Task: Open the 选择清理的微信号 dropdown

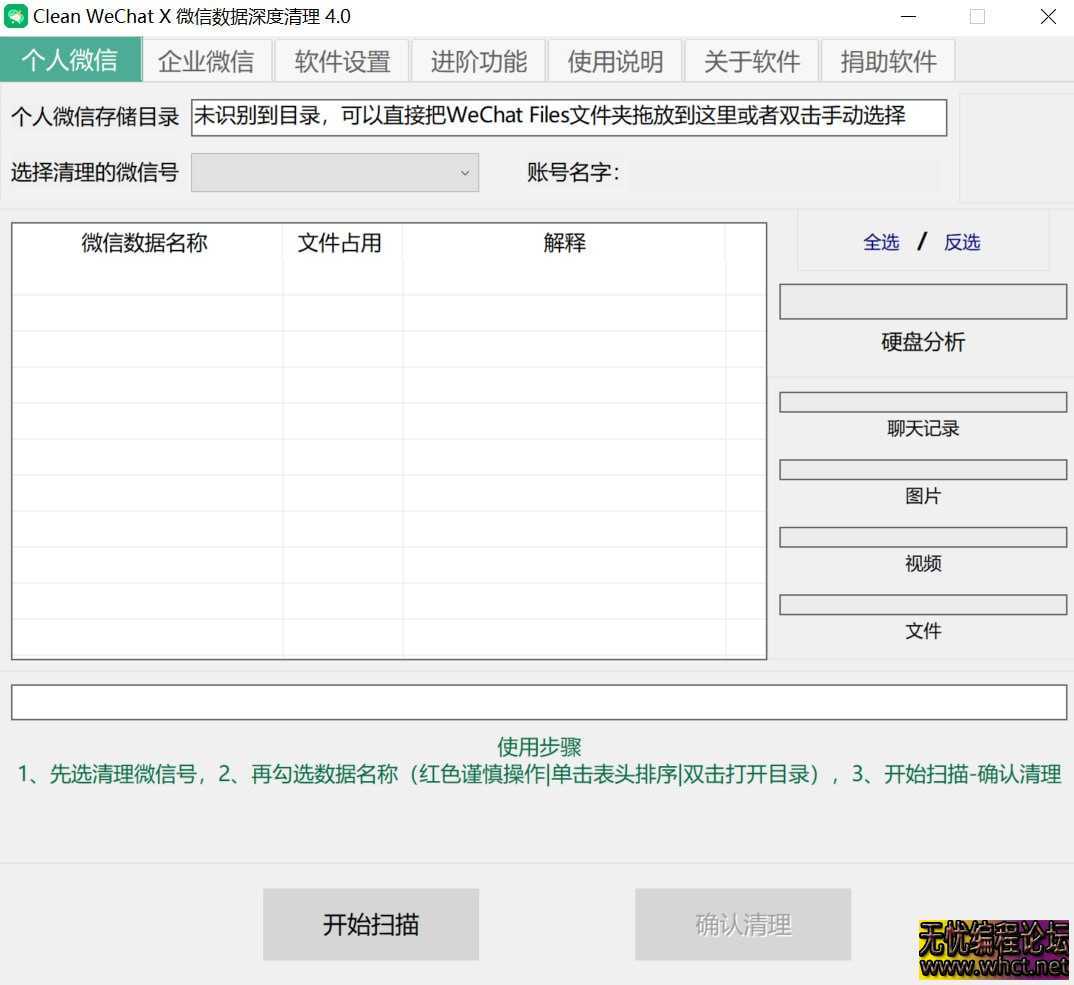Action: tap(335, 172)
